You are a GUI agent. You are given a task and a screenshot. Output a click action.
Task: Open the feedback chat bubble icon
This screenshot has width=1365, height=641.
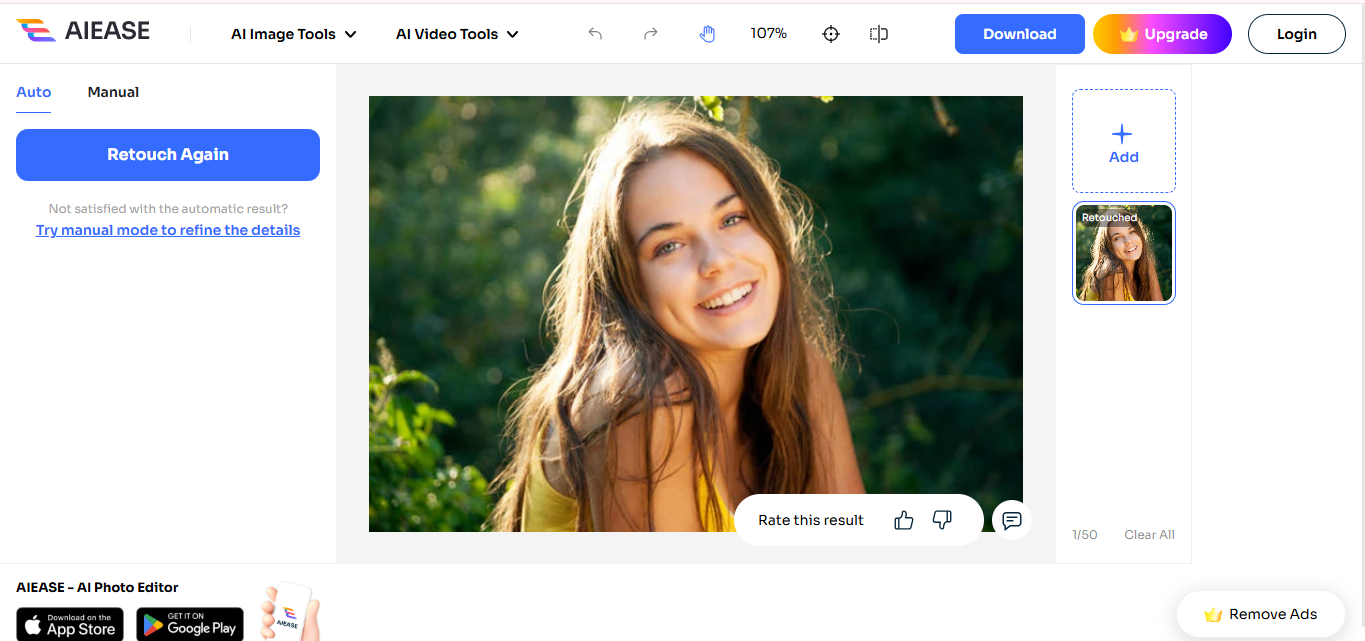click(1011, 519)
